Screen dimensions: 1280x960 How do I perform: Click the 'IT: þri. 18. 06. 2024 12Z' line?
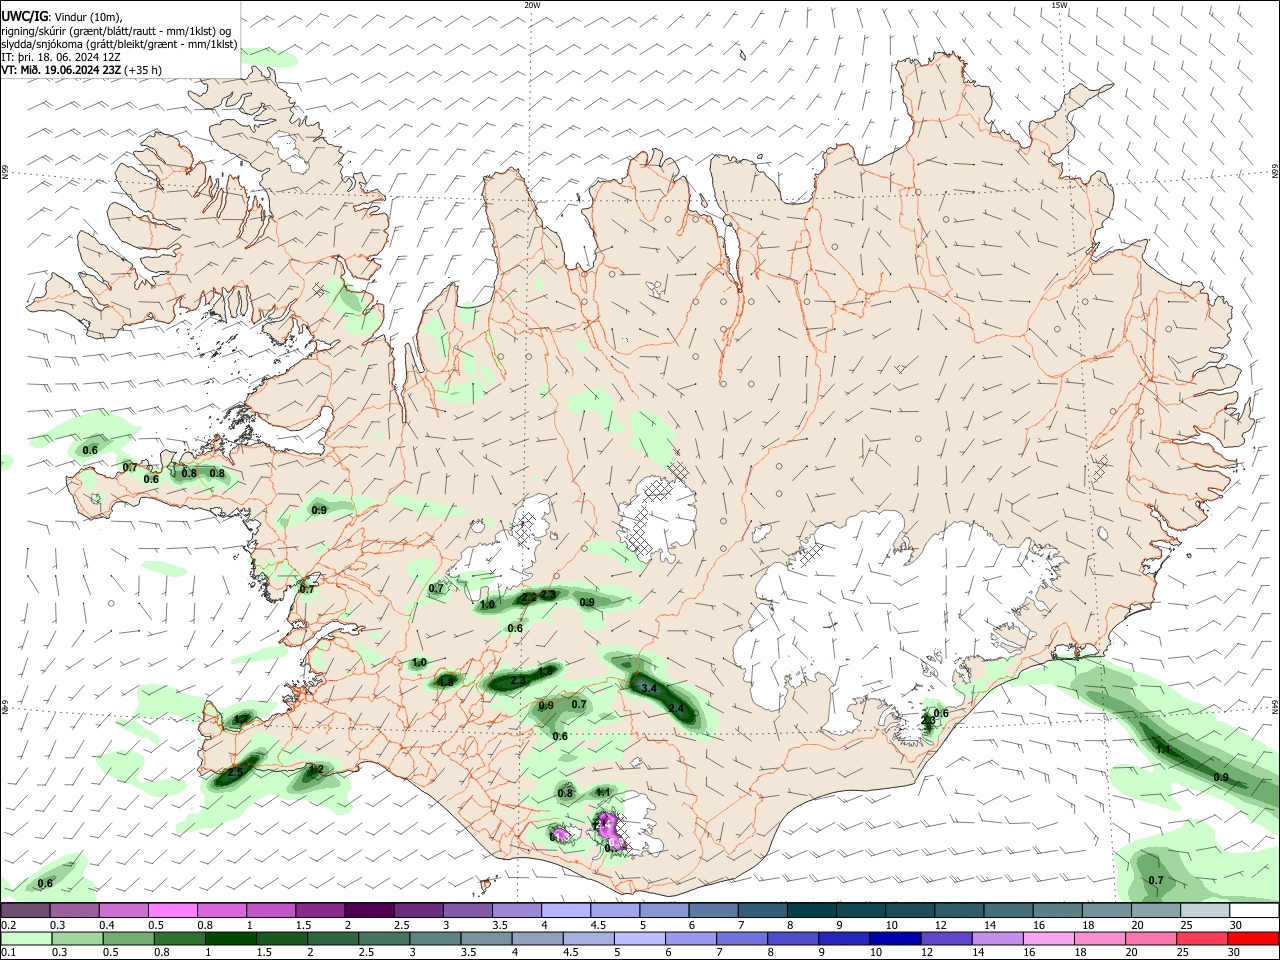pos(62,57)
